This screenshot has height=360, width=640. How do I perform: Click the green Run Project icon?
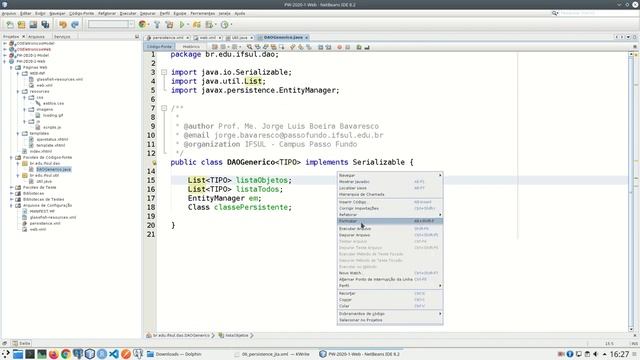[182, 25]
